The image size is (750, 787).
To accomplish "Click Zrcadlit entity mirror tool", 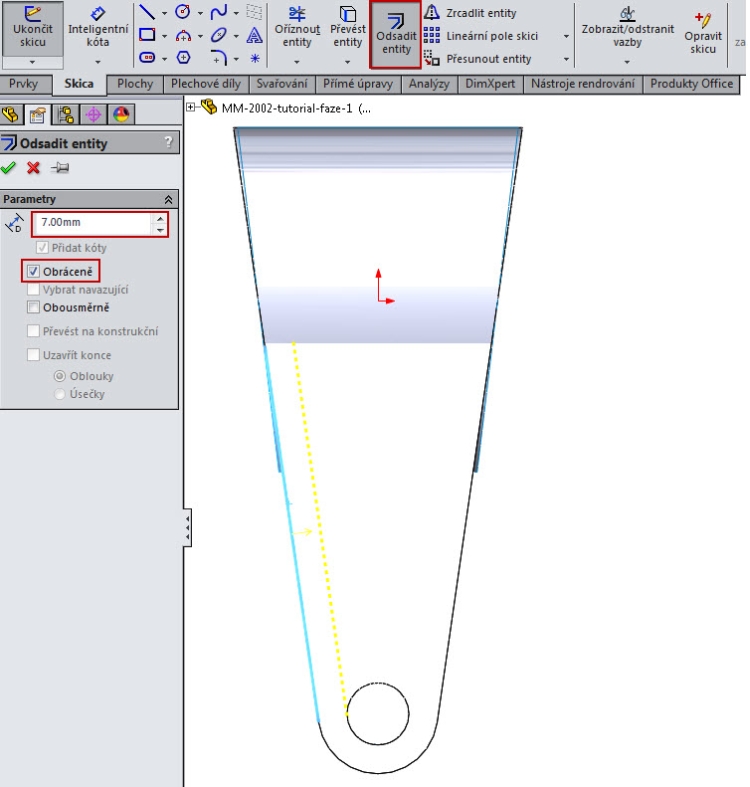I will 470,13.
